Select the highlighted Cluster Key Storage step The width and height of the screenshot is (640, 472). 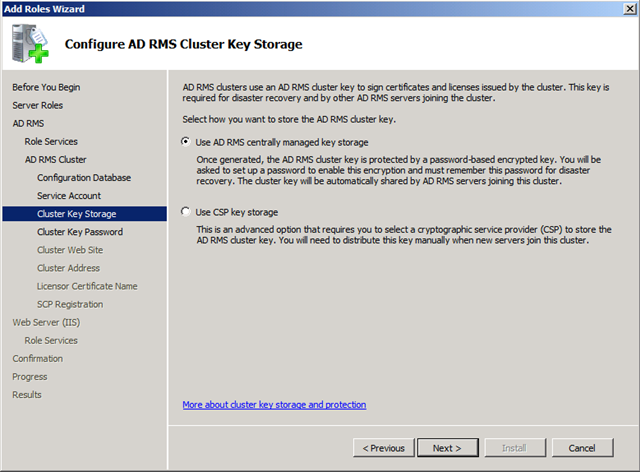84,214
